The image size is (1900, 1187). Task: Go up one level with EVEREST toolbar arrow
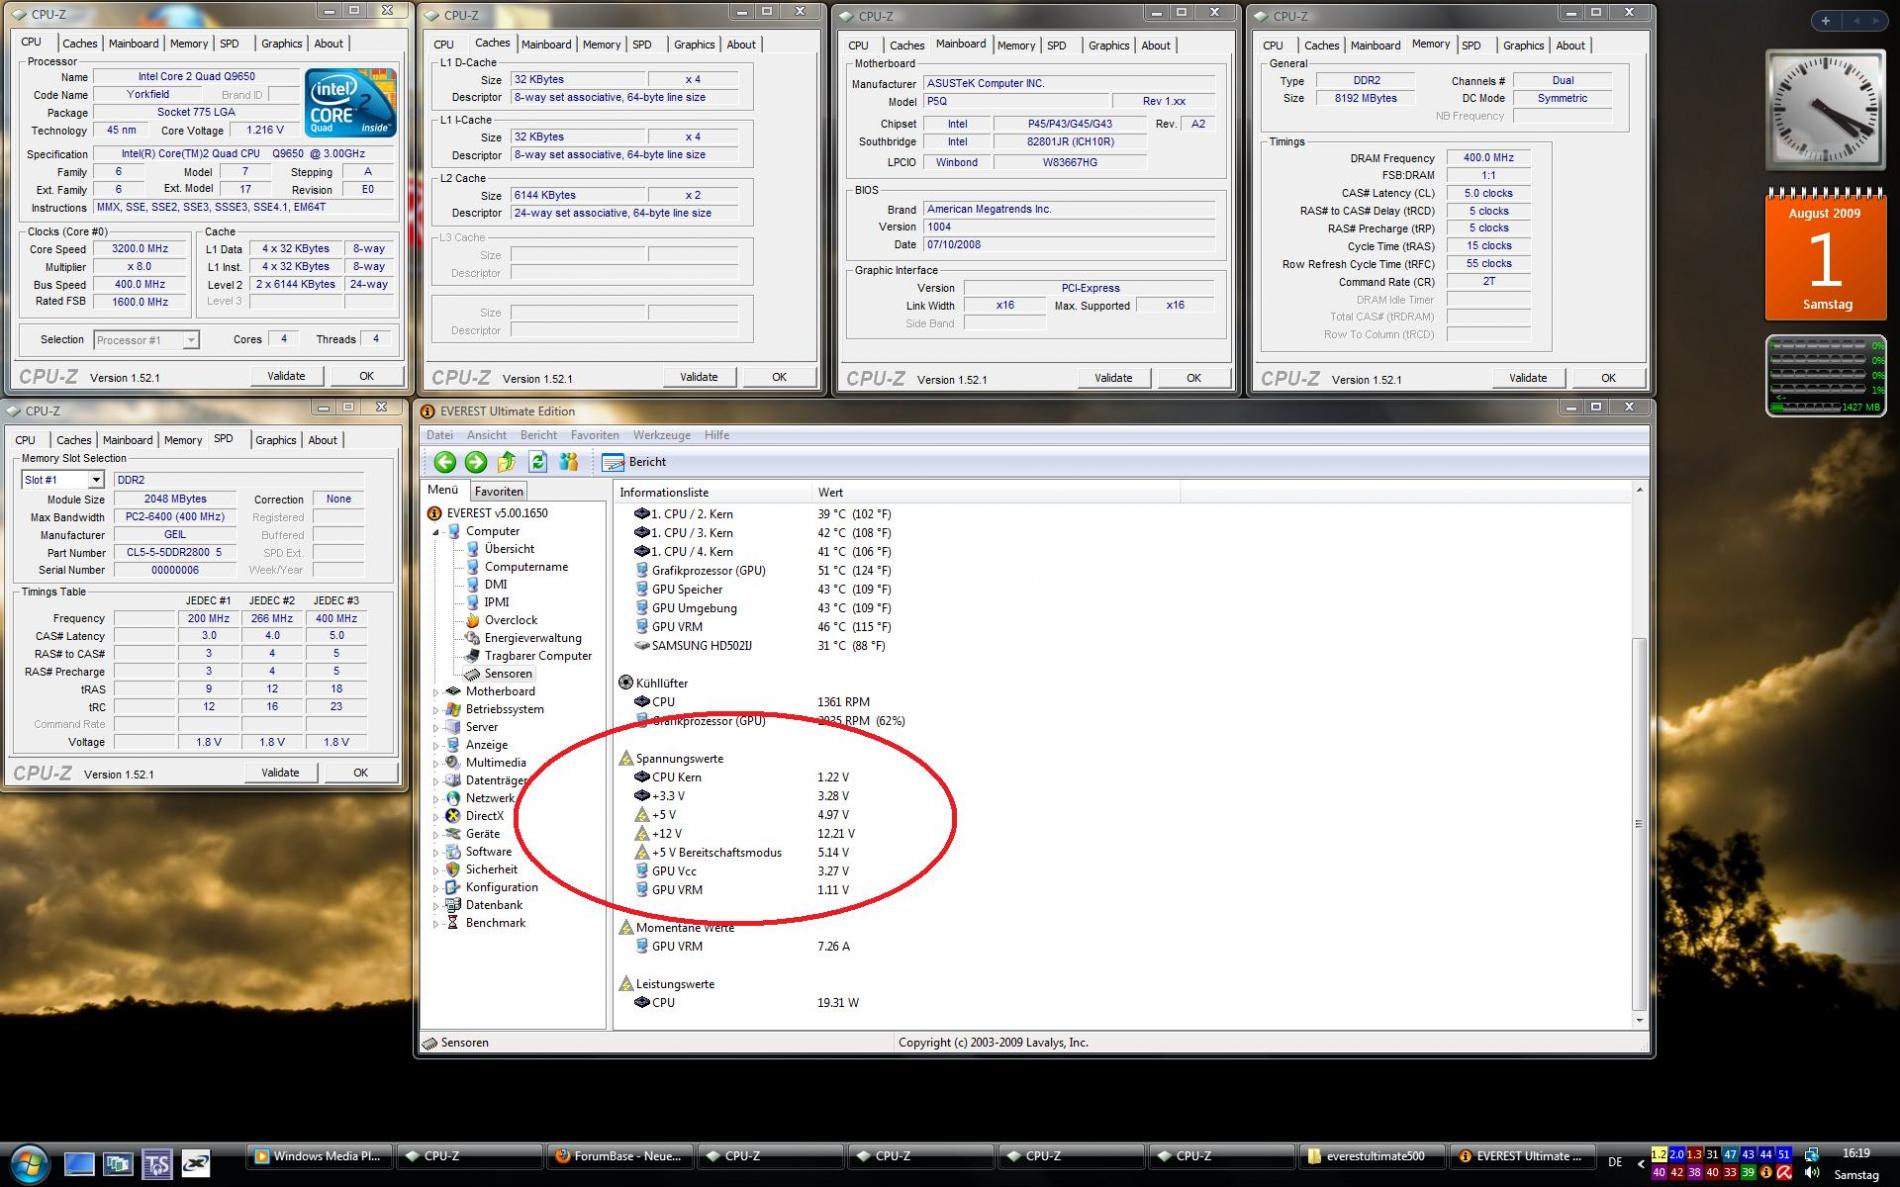(507, 461)
